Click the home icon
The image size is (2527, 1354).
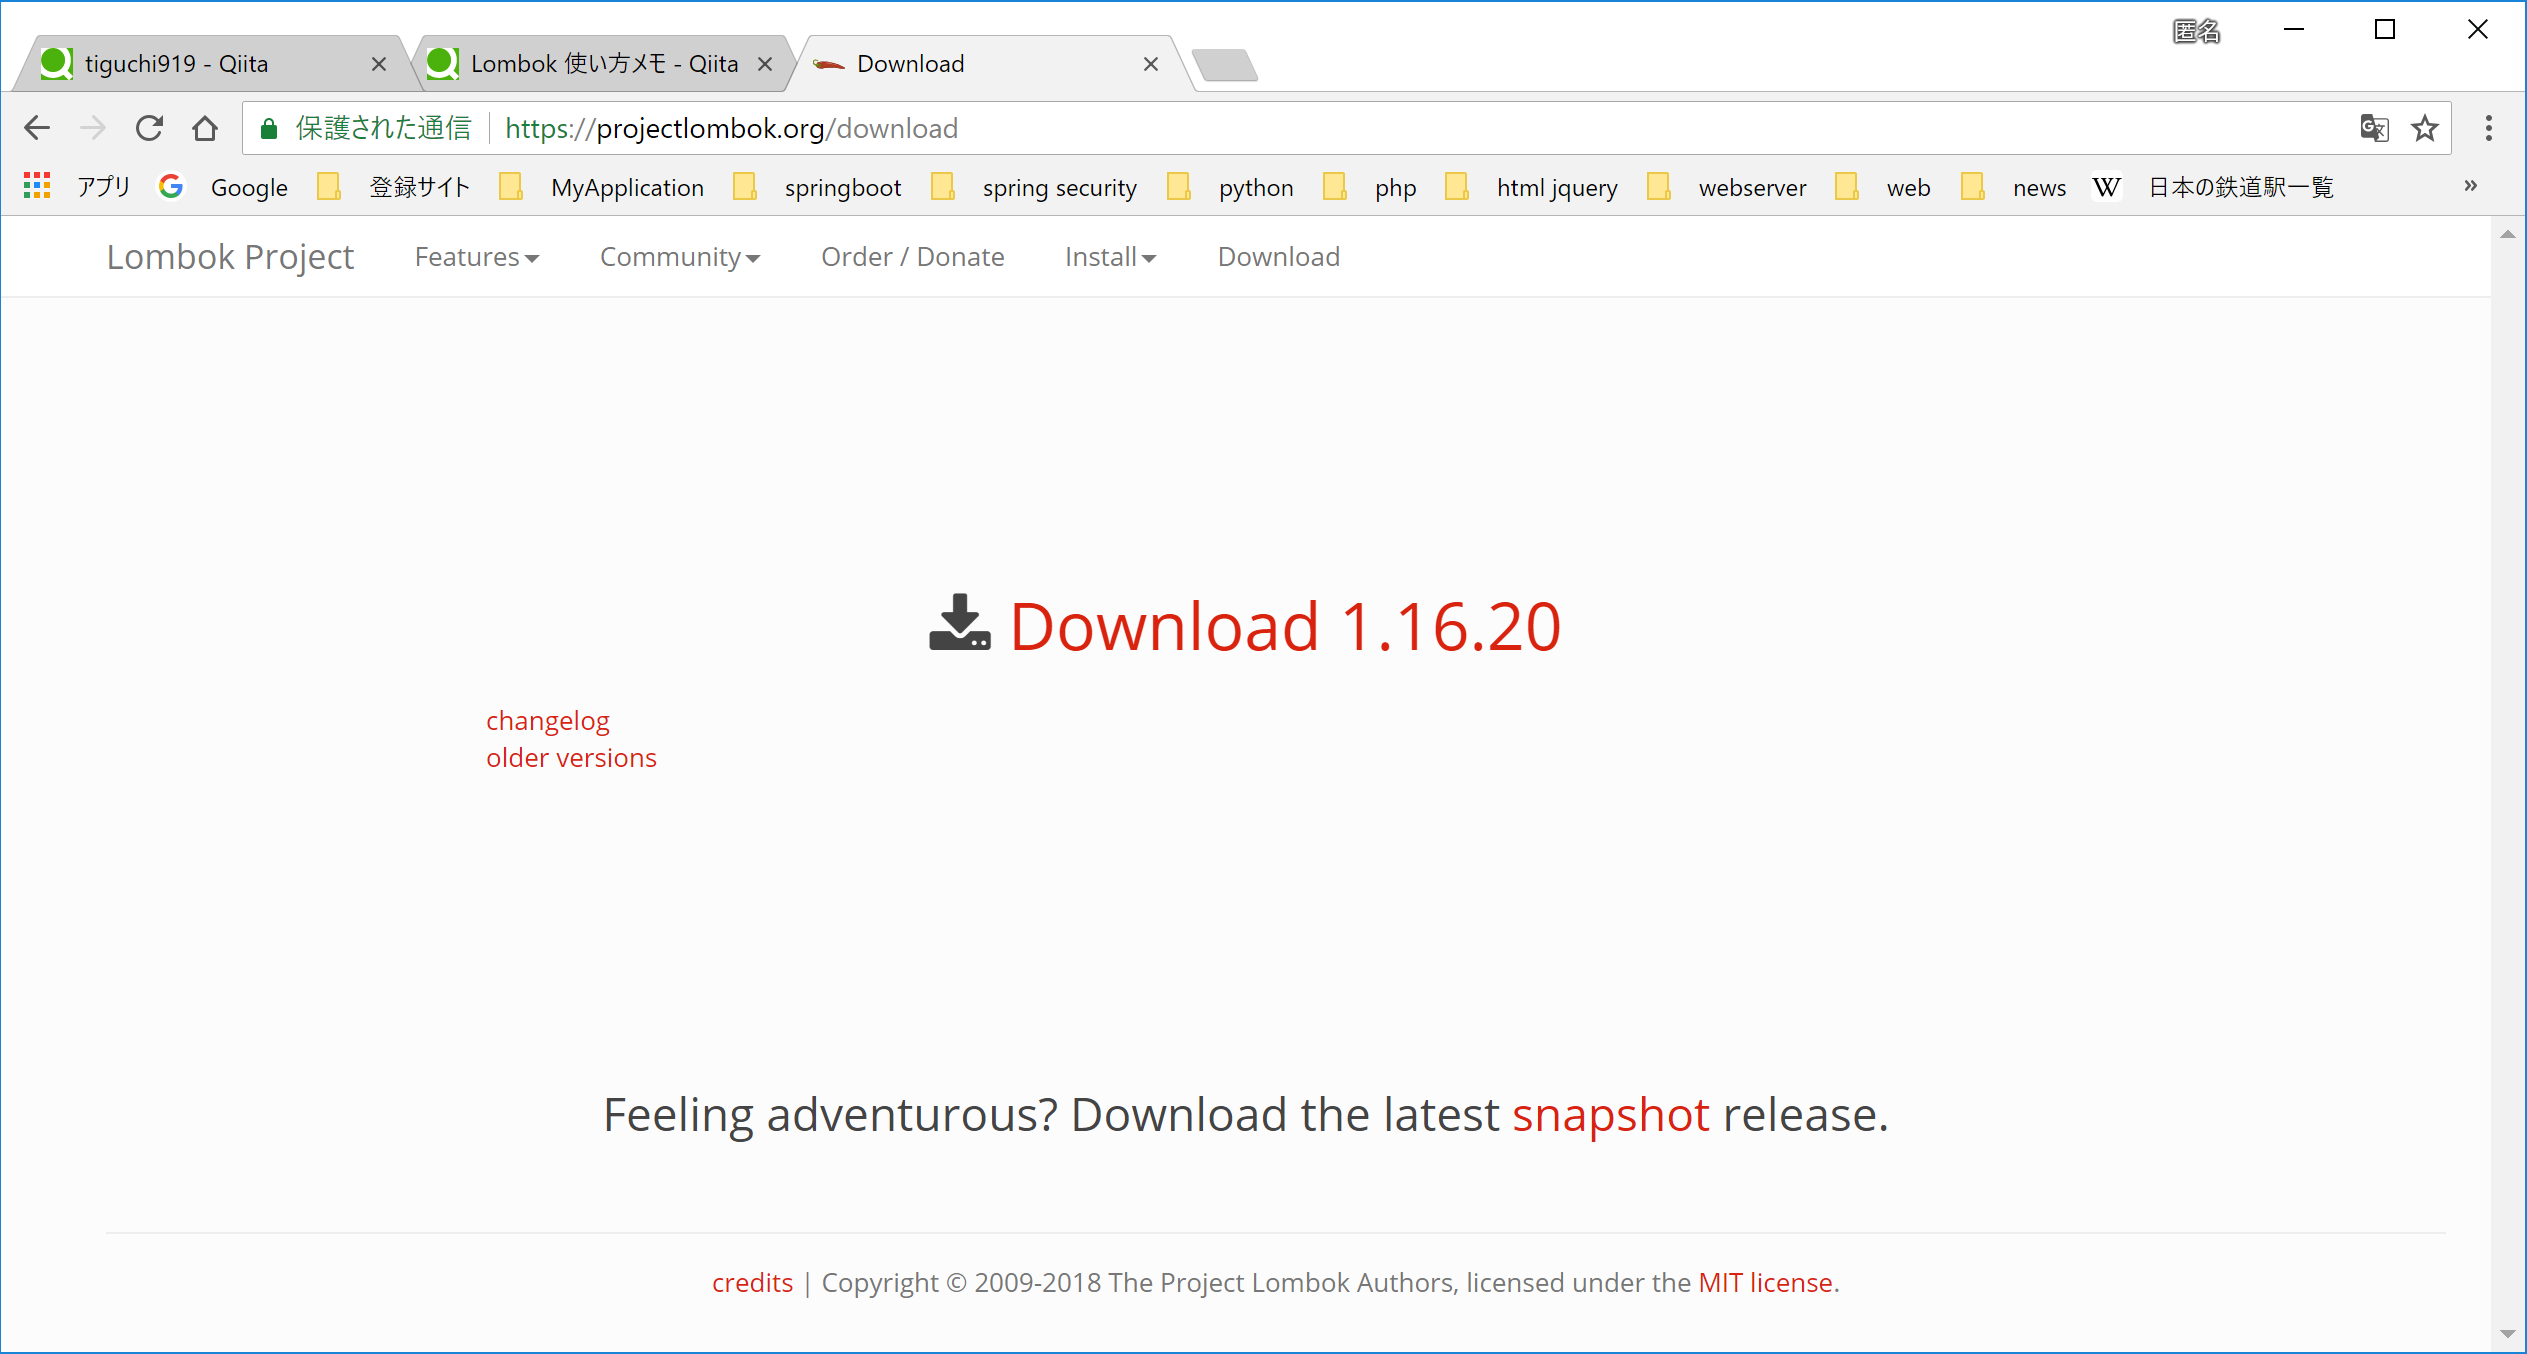click(x=206, y=128)
